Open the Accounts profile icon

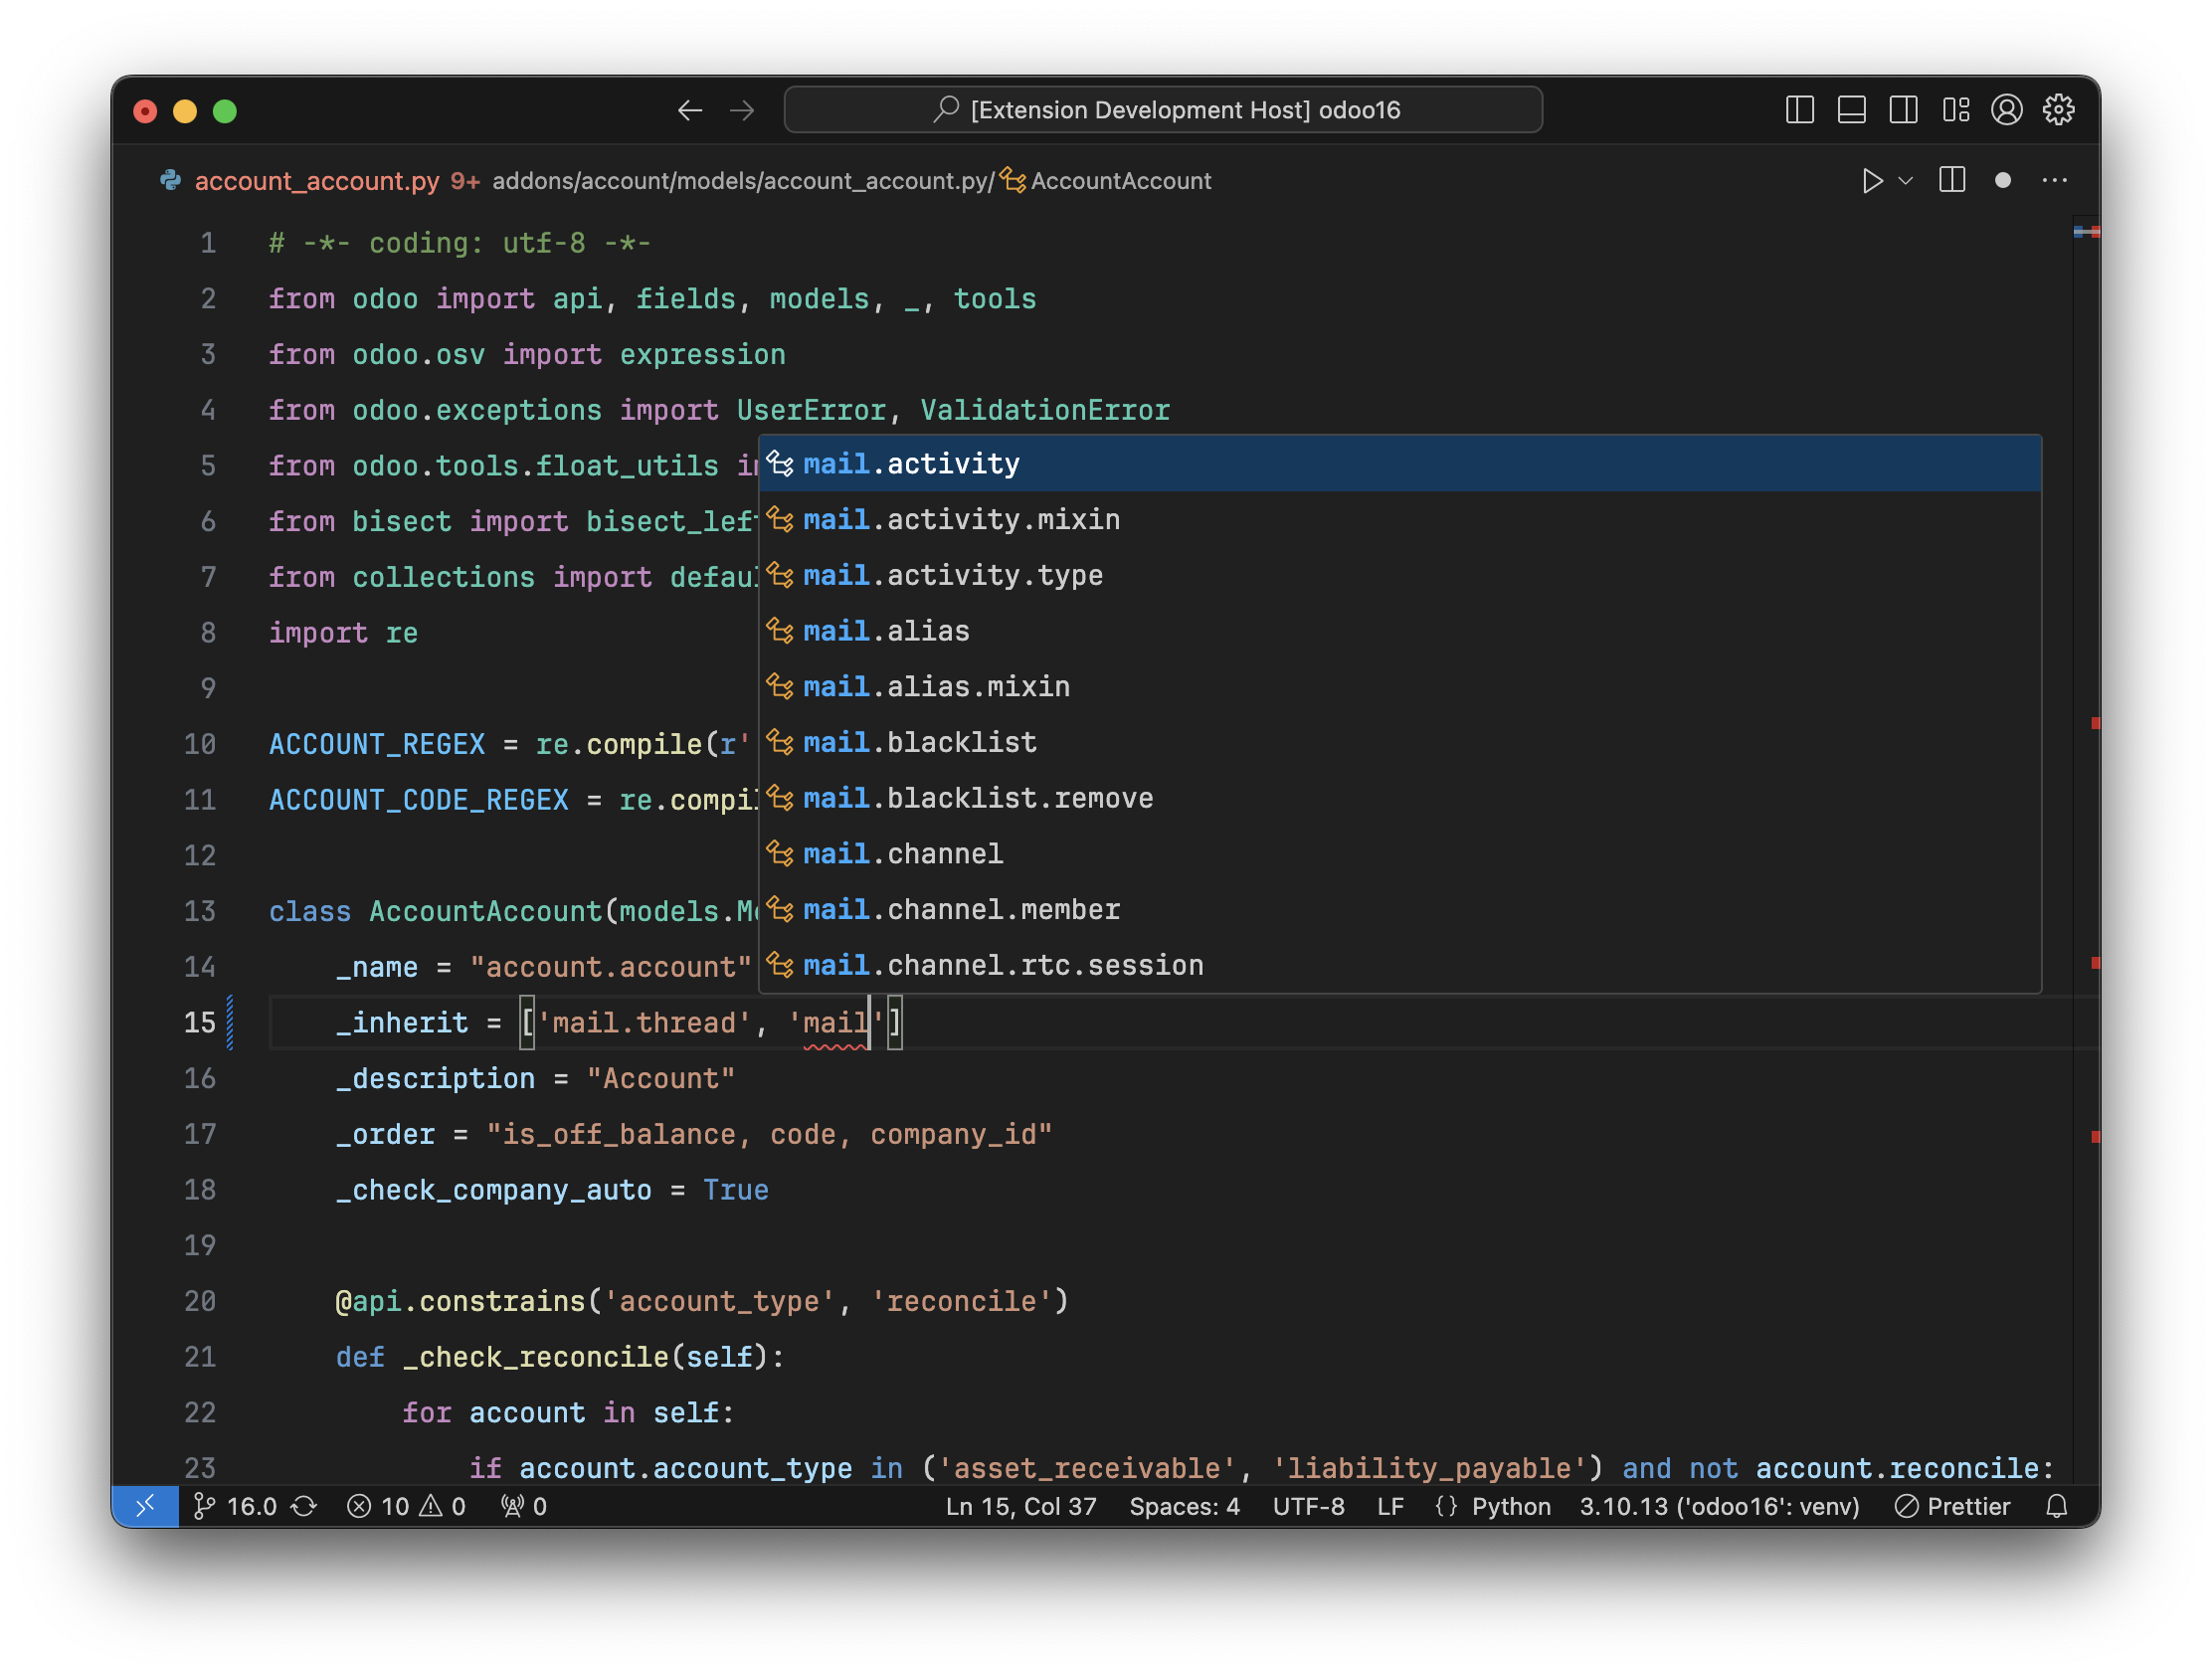(x=2006, y=110)
